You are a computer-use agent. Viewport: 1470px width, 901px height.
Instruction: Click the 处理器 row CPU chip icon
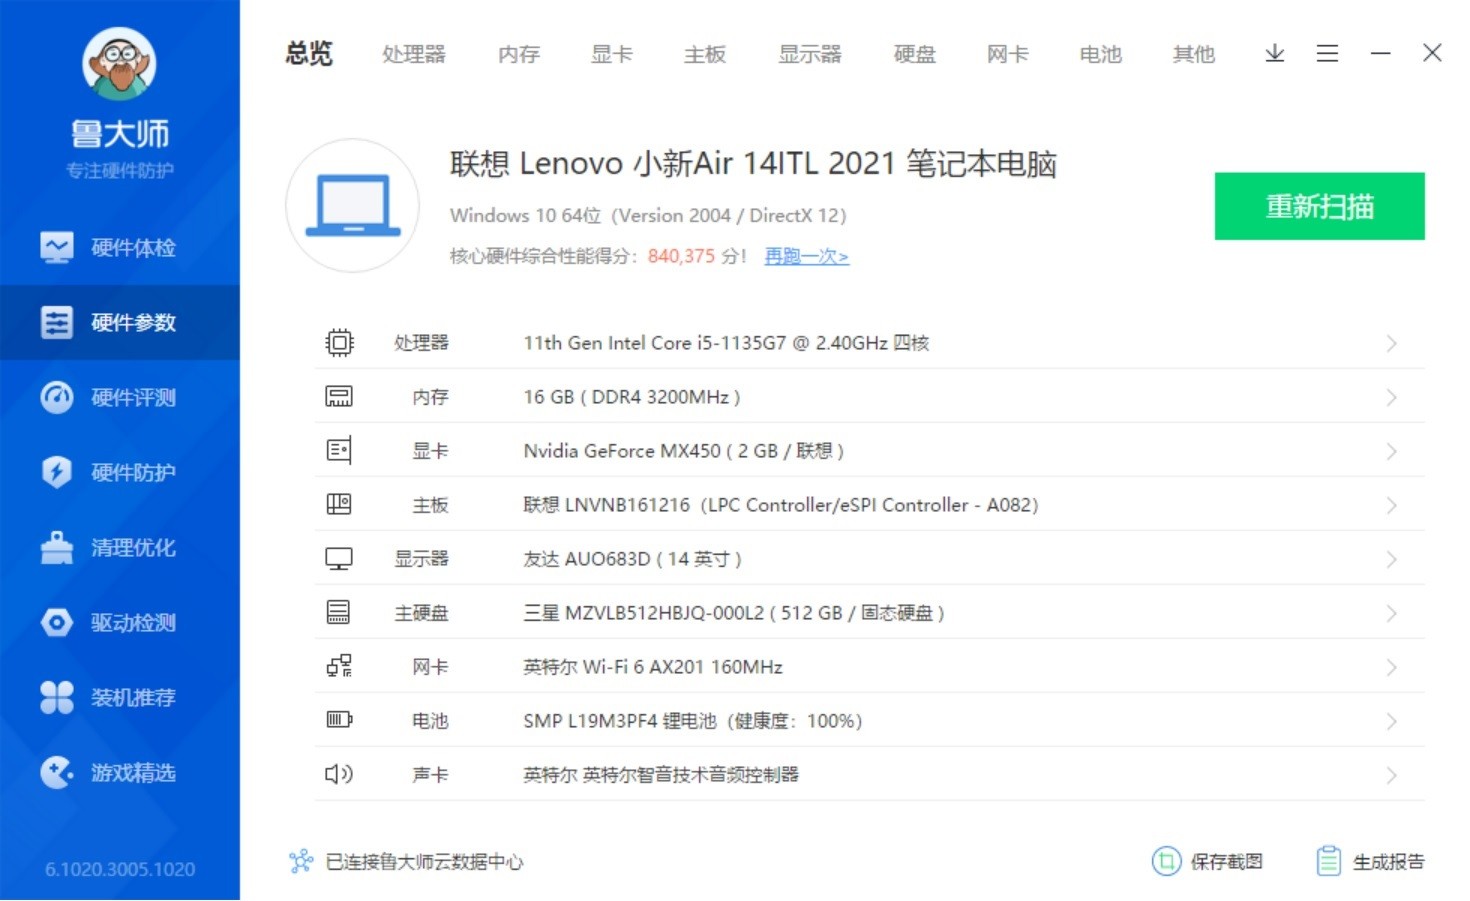(339, 343)
